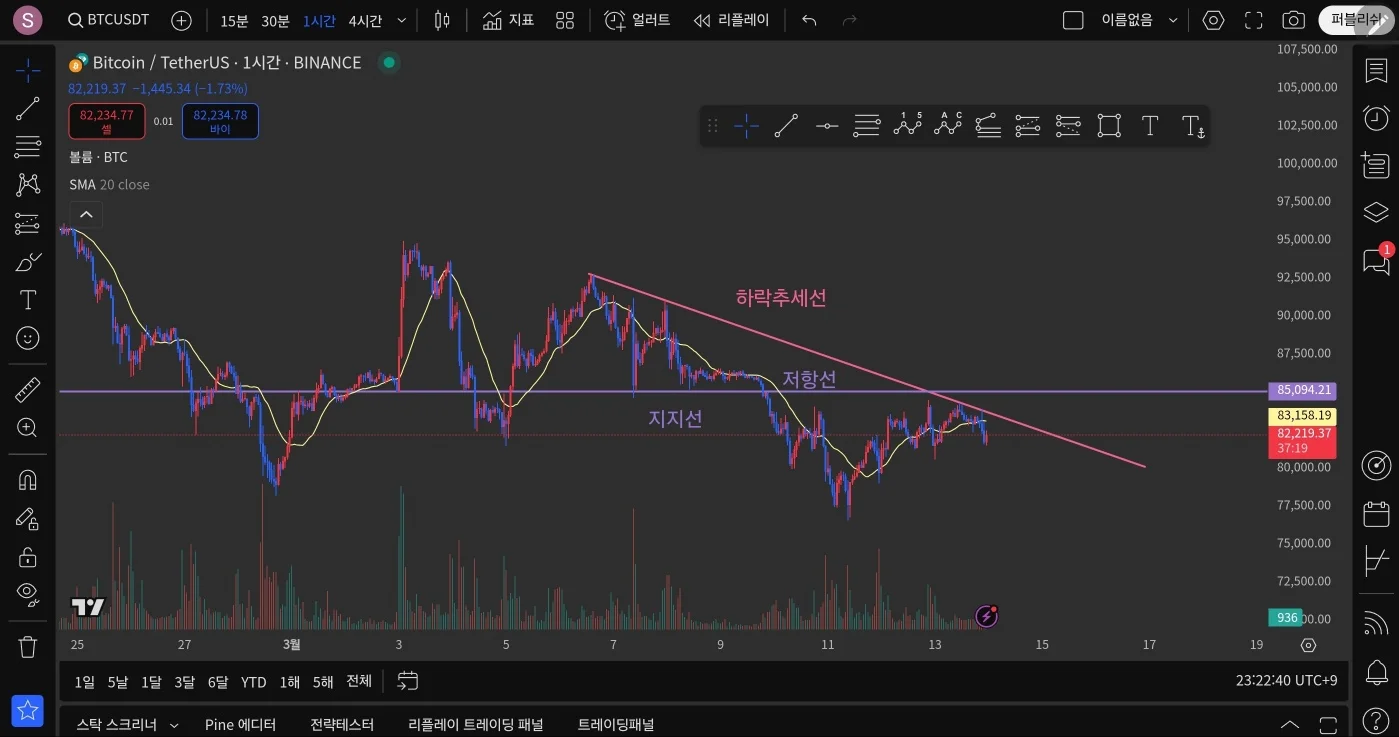
Task: Toggle favorites star button at bottom left
Action: pos(28,711)
